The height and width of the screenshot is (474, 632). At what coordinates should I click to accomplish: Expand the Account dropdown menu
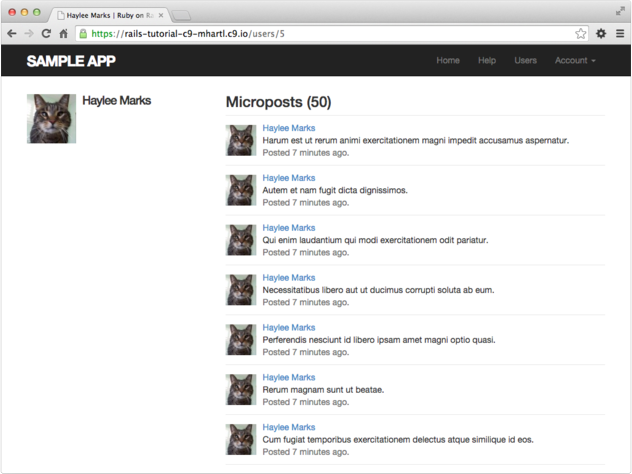click(575, 61)
